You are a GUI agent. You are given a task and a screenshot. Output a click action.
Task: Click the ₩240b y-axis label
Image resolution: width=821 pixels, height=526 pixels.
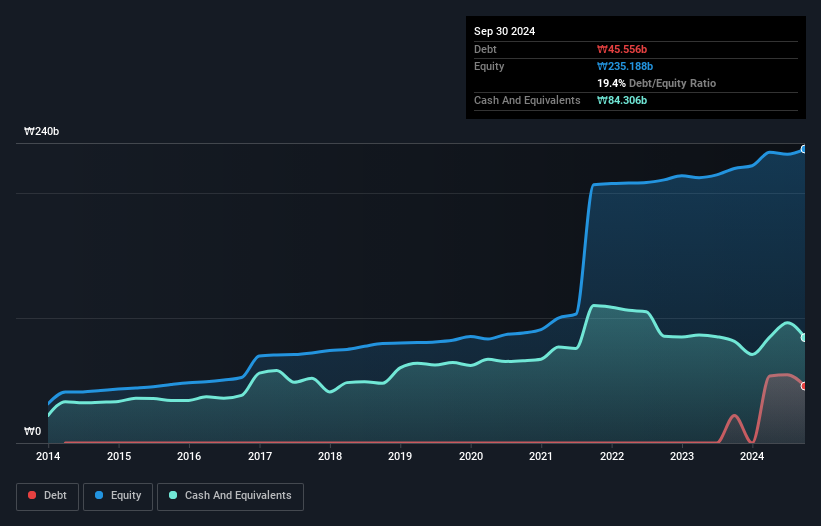(x=41, y=131)
